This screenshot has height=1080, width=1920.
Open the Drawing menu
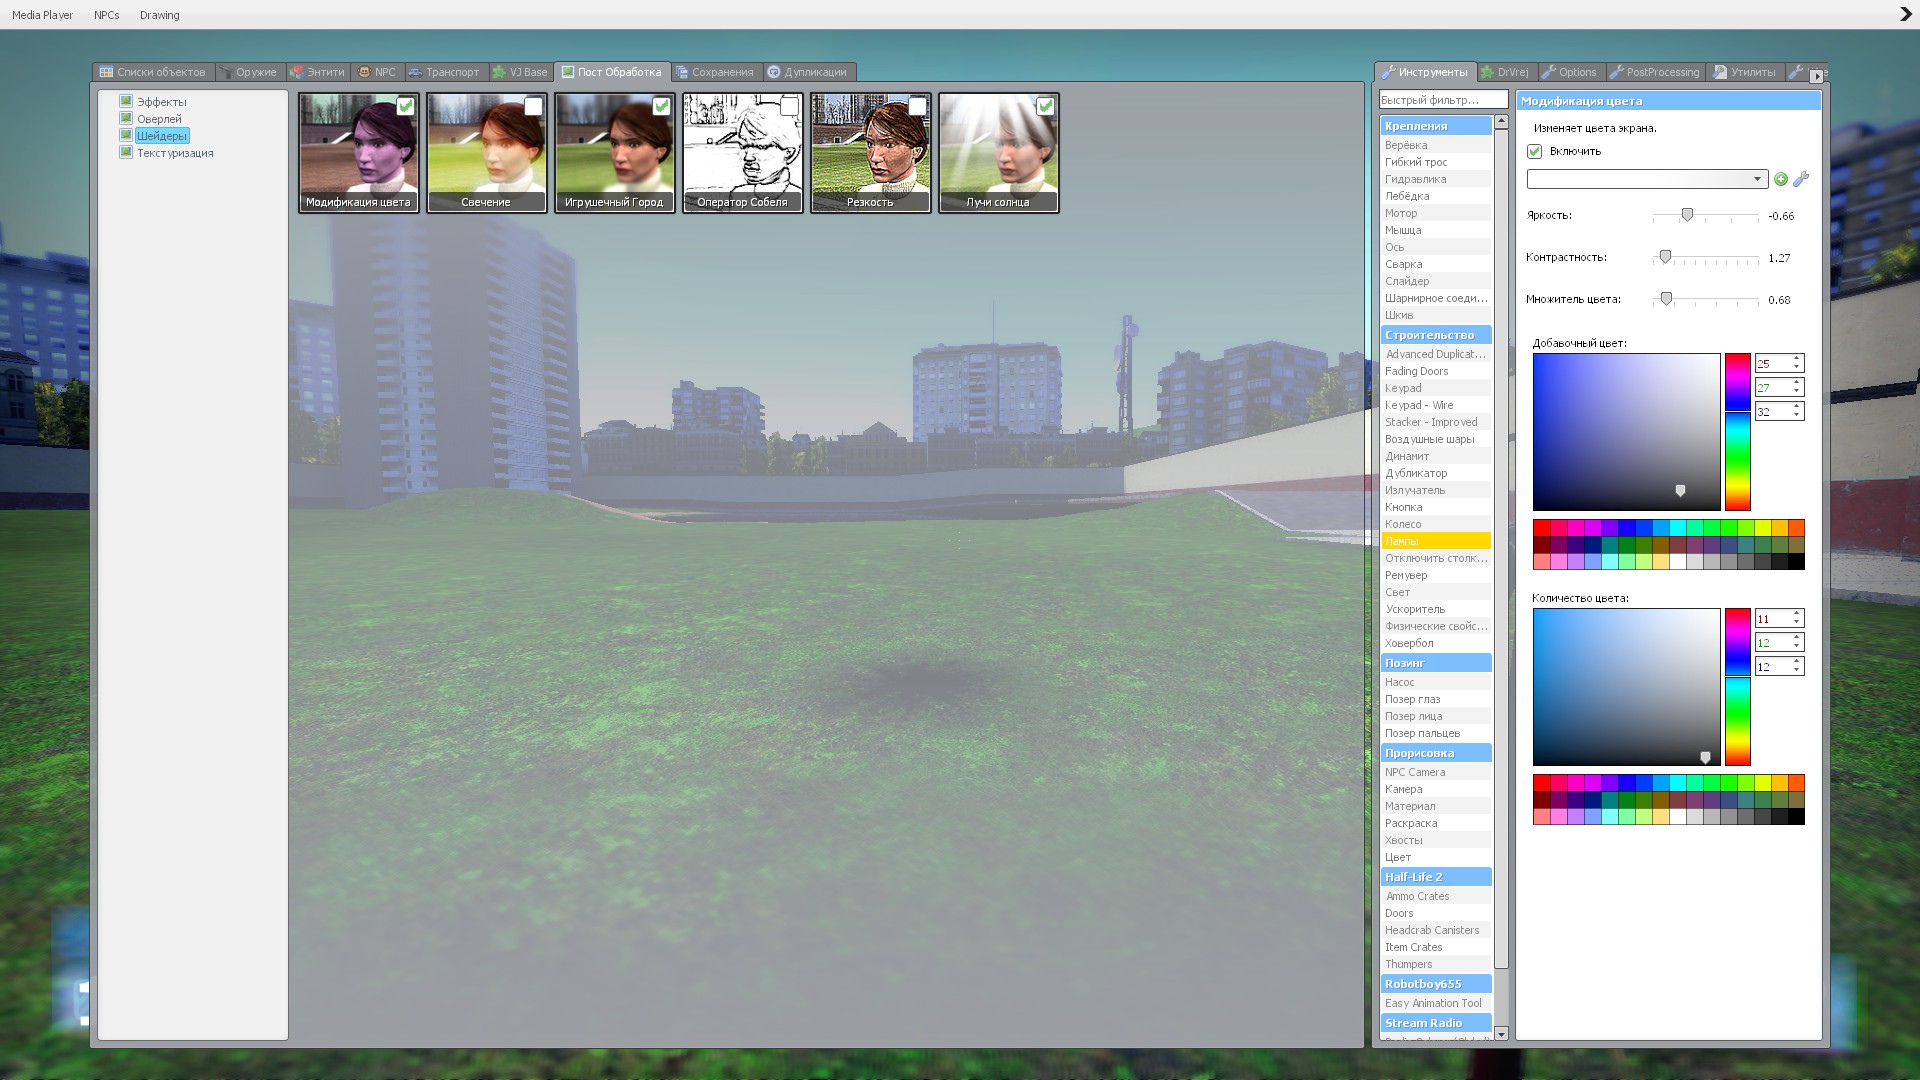pyautogui.click(x=160, y=15)
